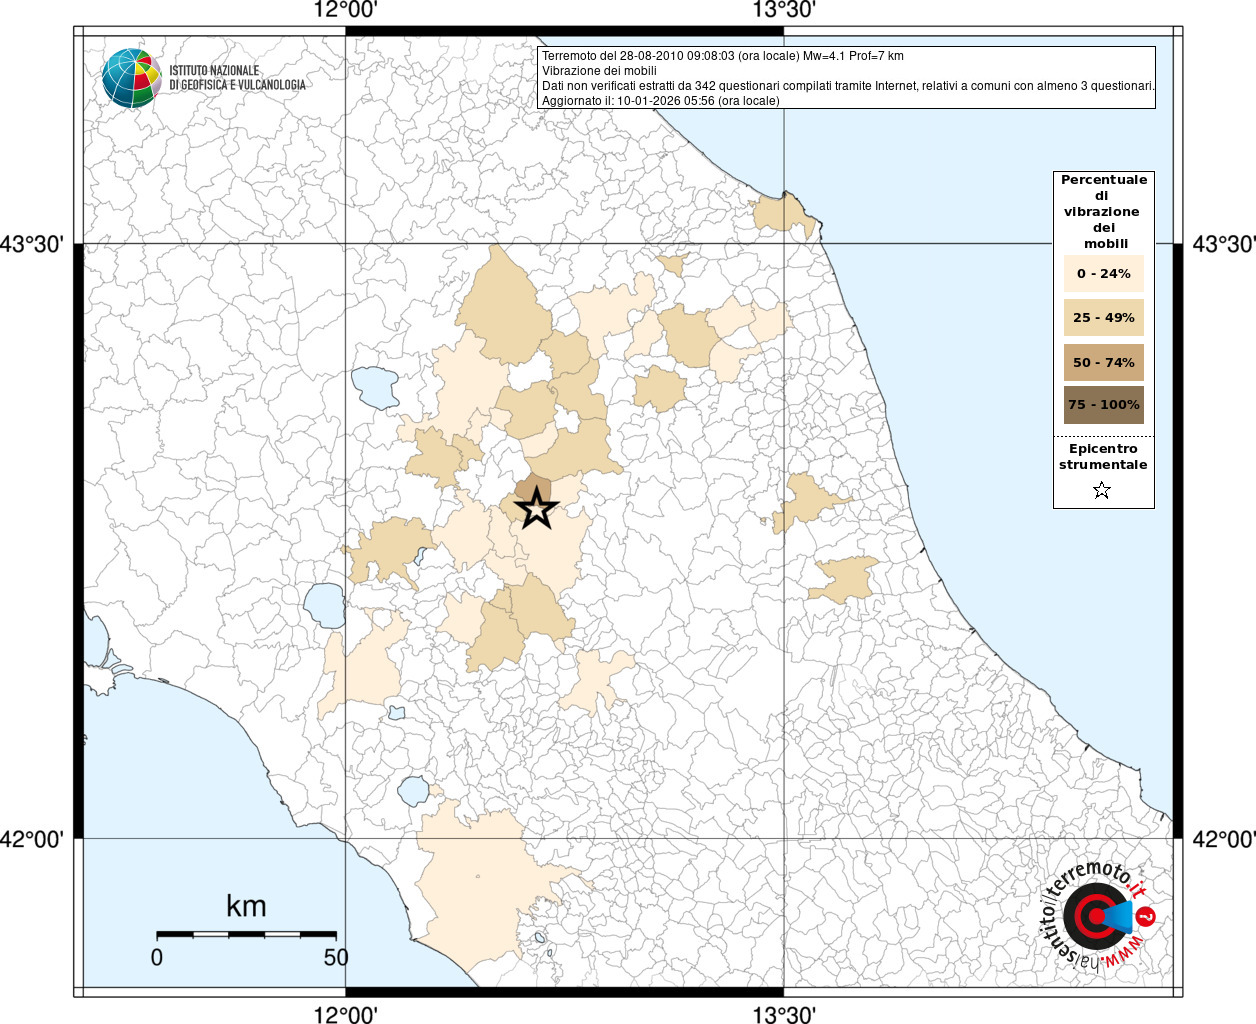Click the 'Percentuale di vibrazione dei mobili' legend title
This screenshot has height=1024, width=1256.
[1103, 211]
